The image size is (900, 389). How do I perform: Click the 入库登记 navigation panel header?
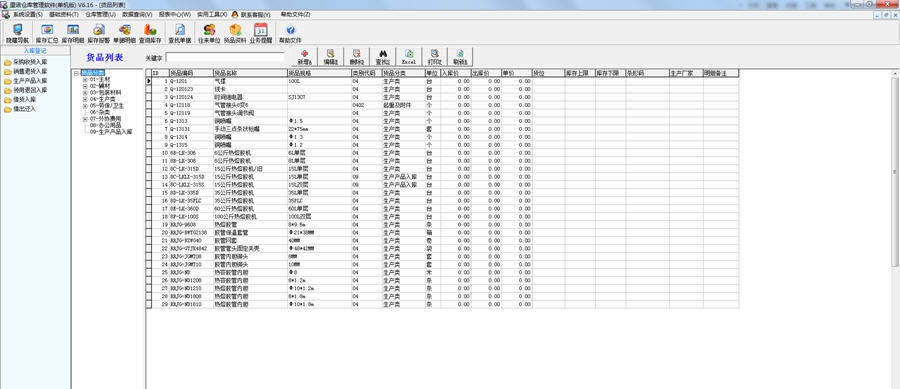35,51
